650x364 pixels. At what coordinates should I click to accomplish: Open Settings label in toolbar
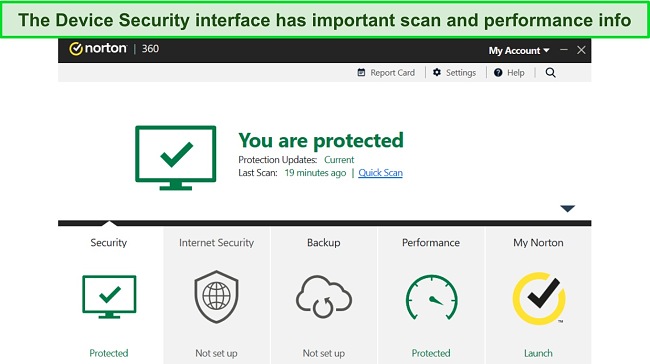point(461,73)
